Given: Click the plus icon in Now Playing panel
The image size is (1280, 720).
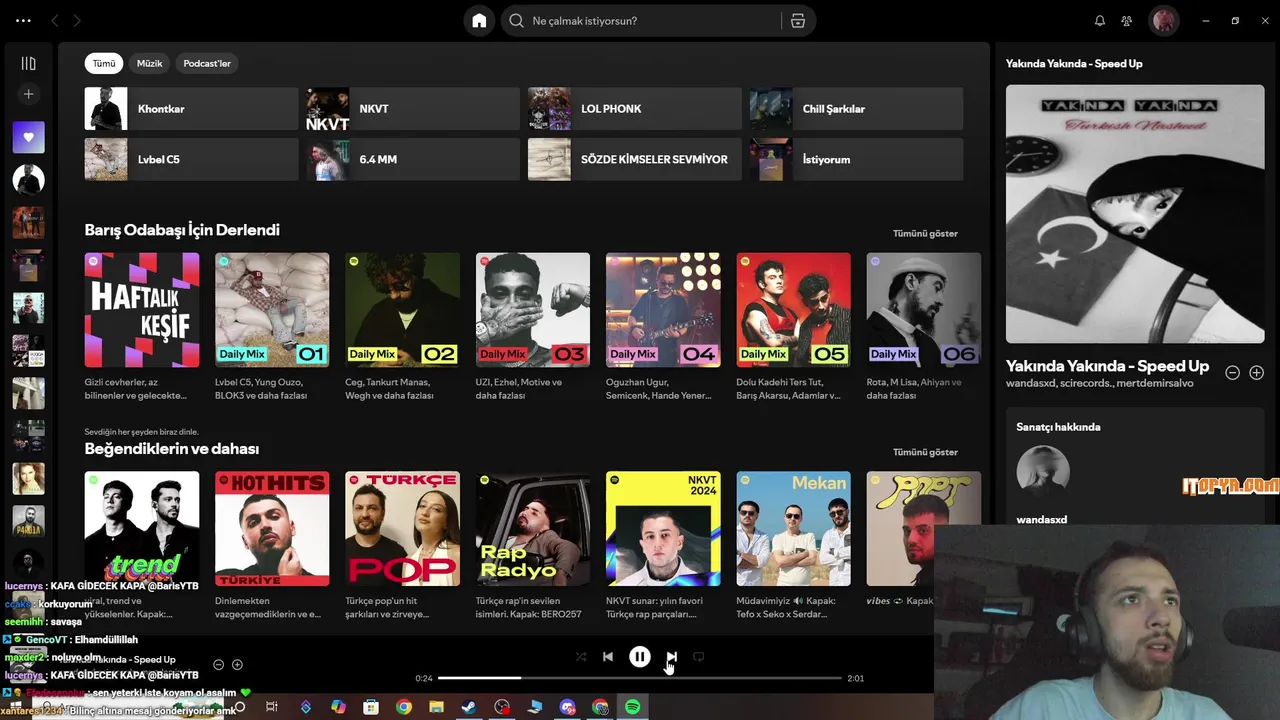Looking at the screenshot, I should 1256,373.
